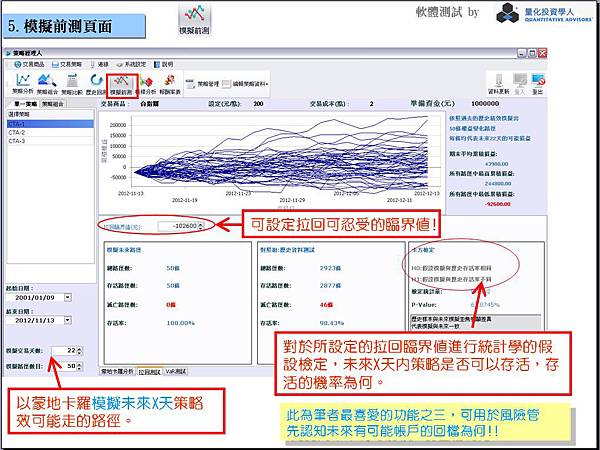
Task: Open 交易商品 menu
Action: pos(29,64)
